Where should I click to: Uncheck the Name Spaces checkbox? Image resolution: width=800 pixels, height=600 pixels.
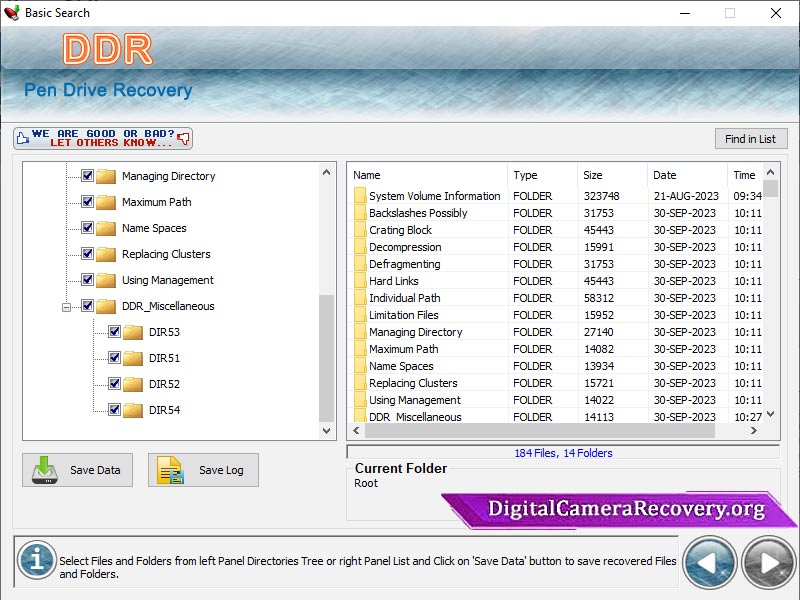point(87,228)
